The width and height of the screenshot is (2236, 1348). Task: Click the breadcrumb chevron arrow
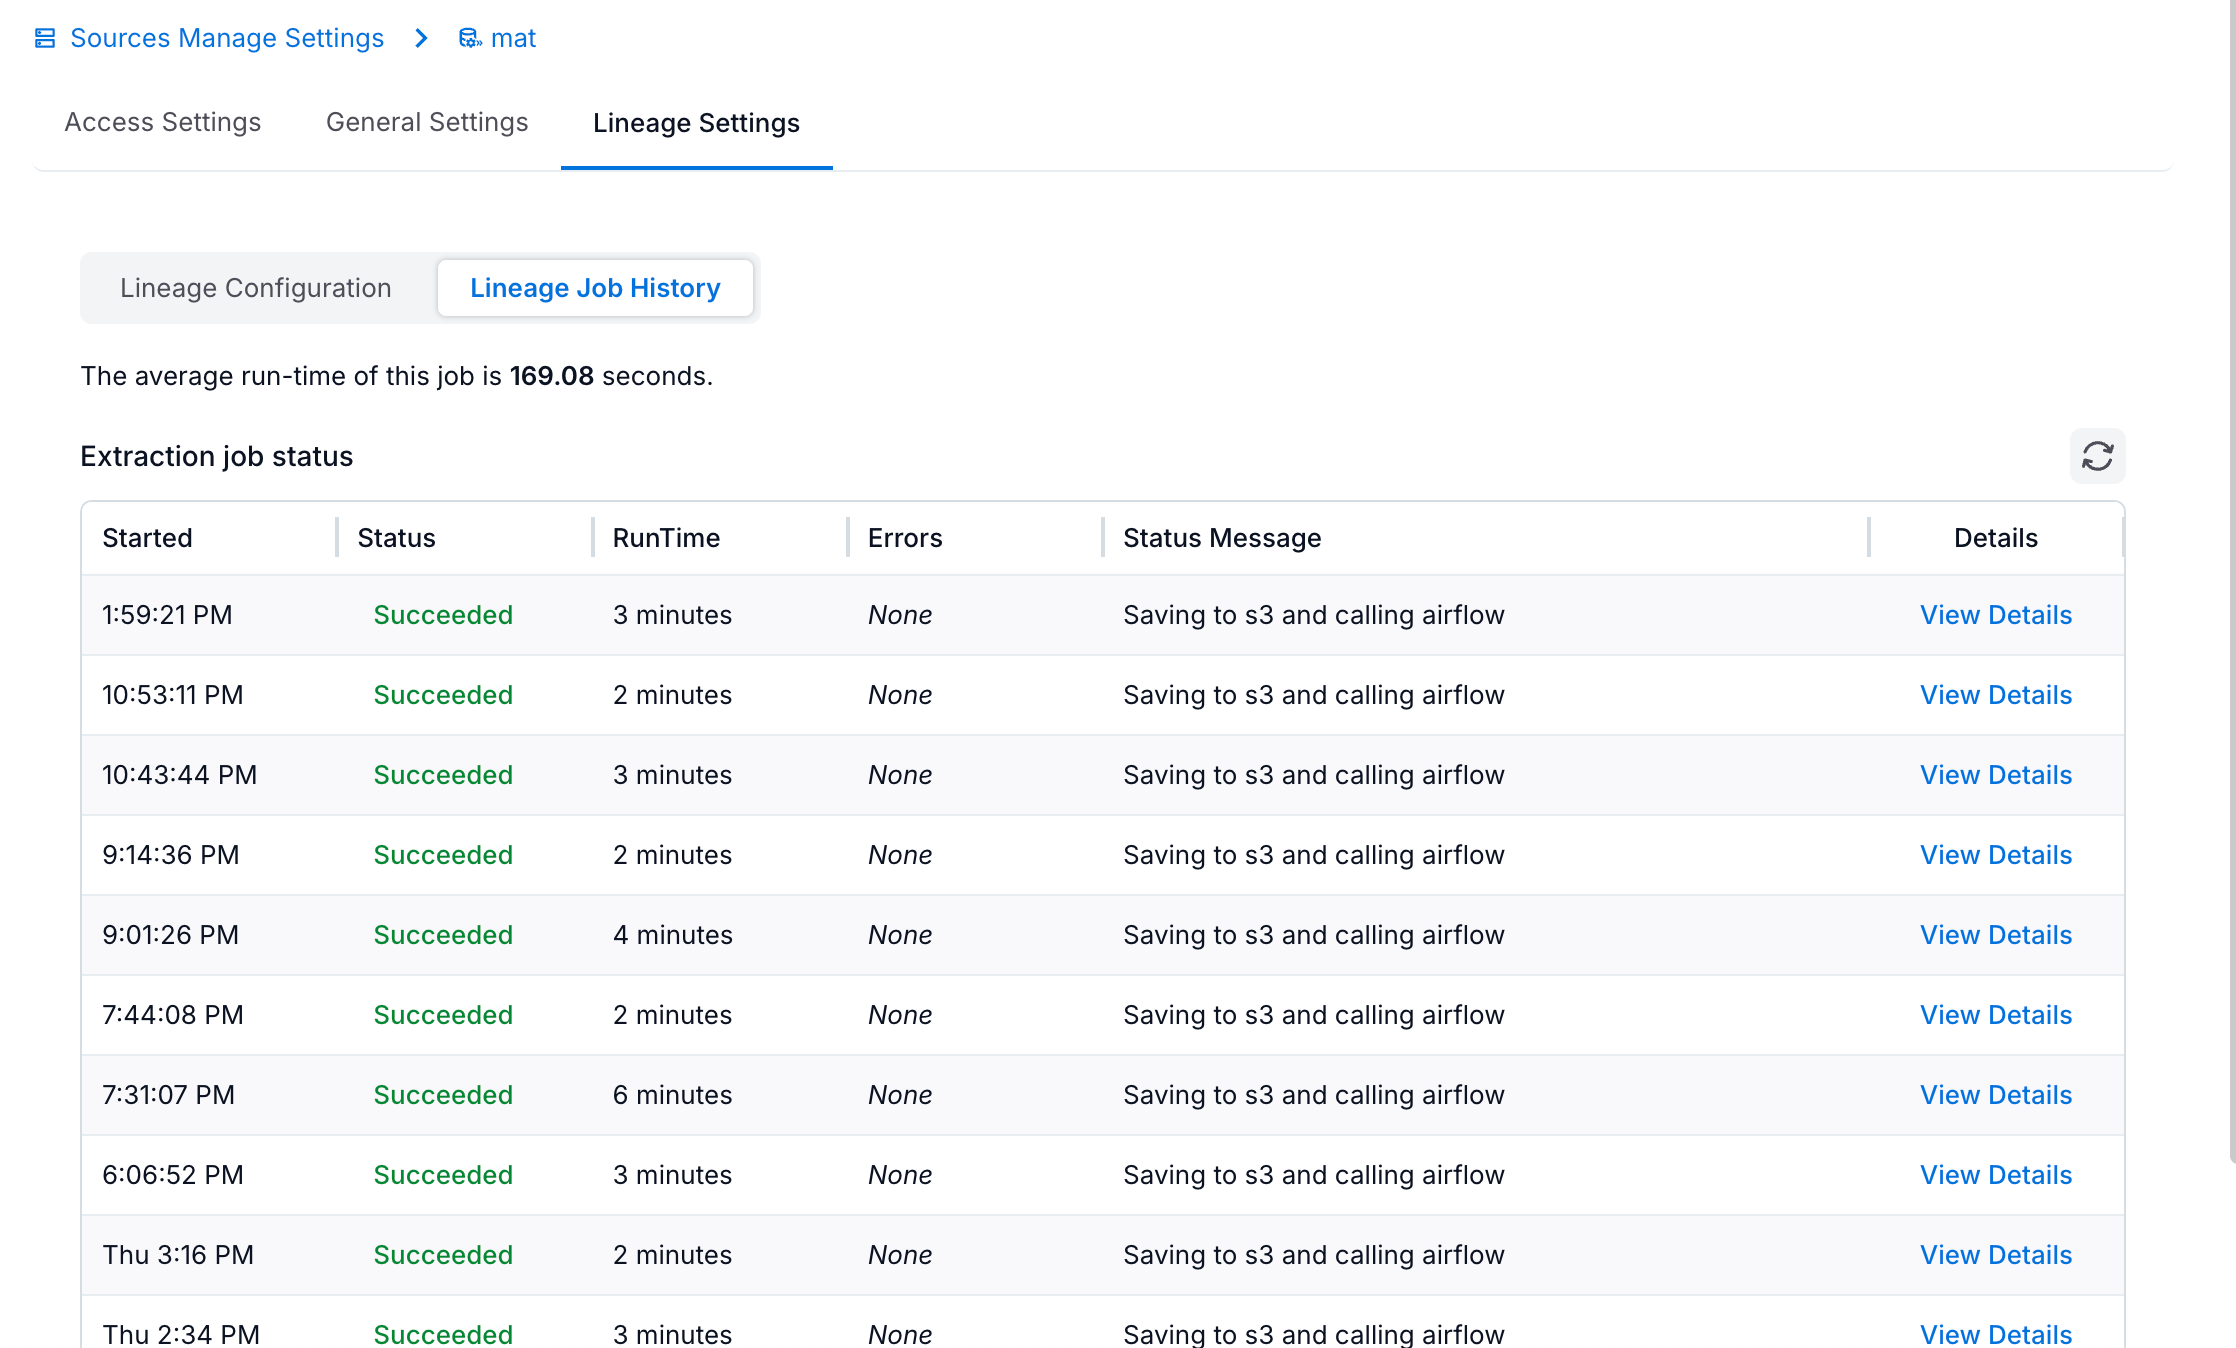[421, 38]
